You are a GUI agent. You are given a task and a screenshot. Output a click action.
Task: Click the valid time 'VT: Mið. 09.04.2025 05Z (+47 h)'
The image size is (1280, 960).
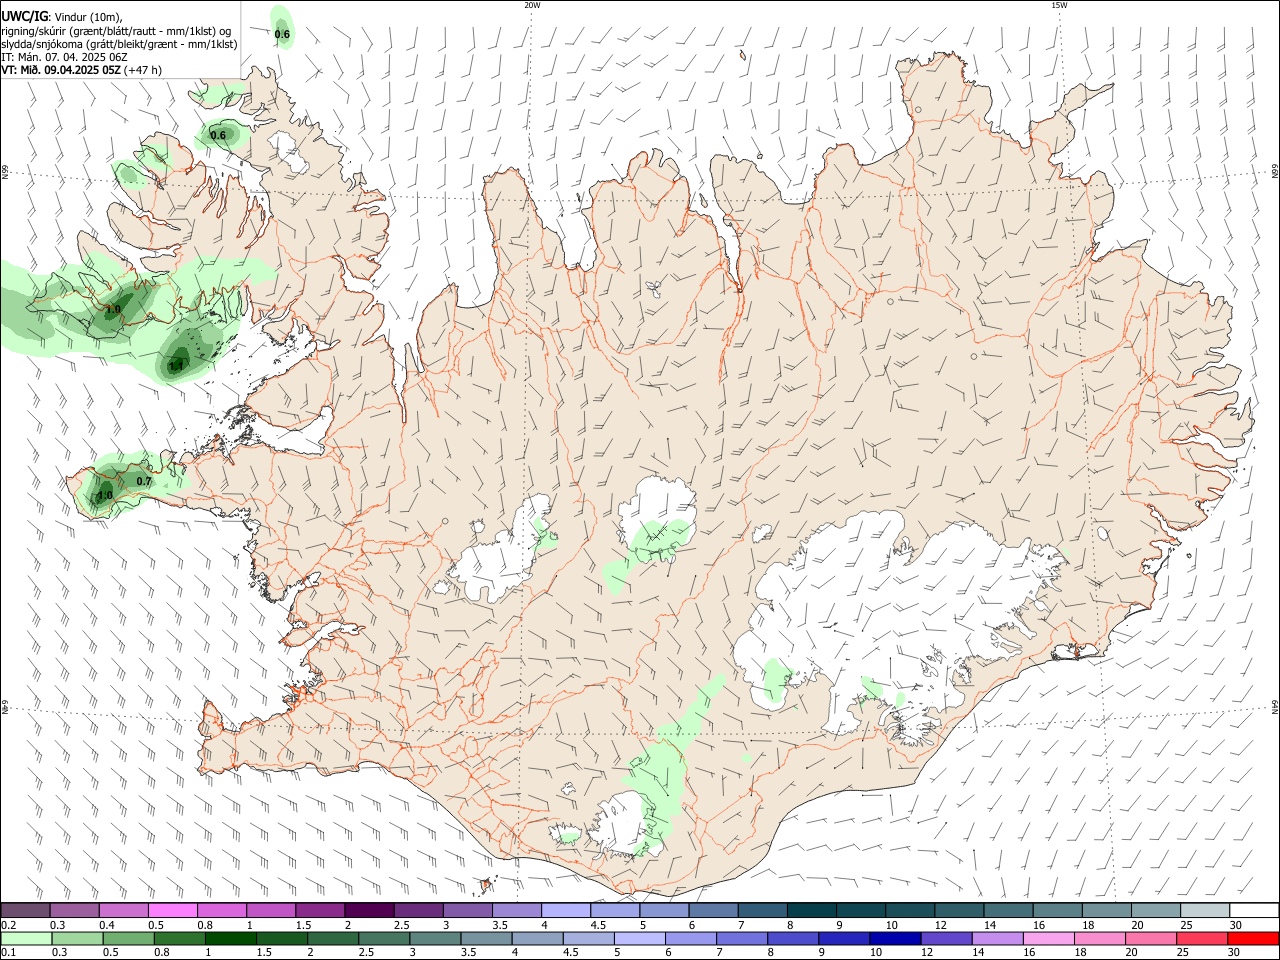[81, 70]
